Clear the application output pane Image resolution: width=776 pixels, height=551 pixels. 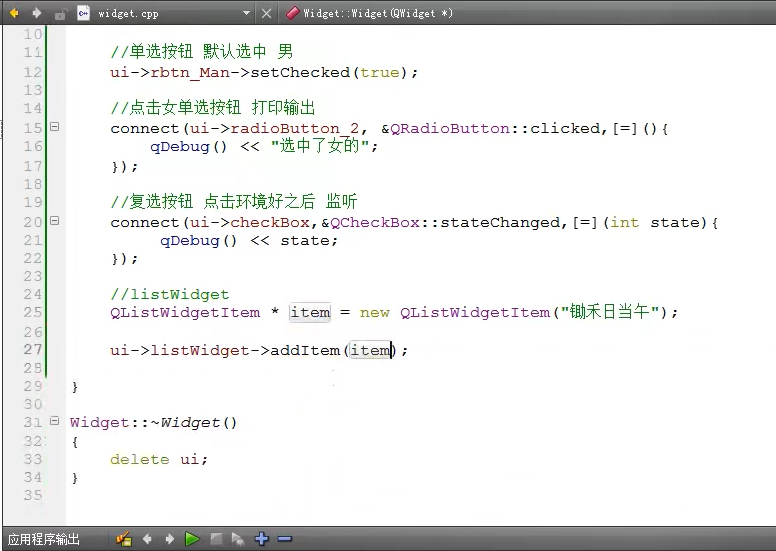pos(124,539)
